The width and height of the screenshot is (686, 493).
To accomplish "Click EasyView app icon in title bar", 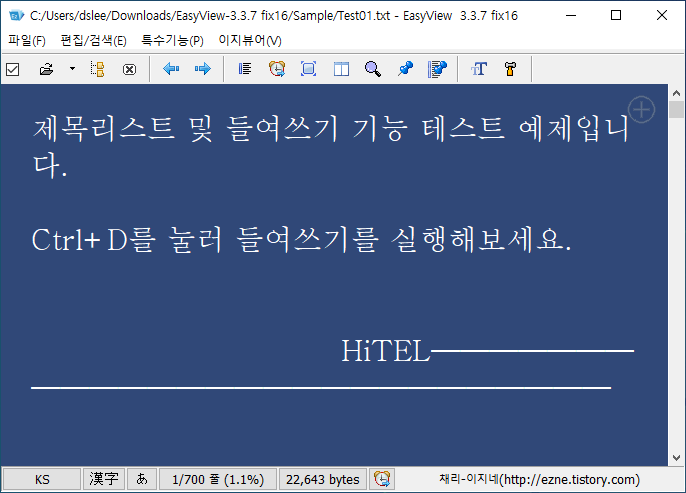I will 16,16.
